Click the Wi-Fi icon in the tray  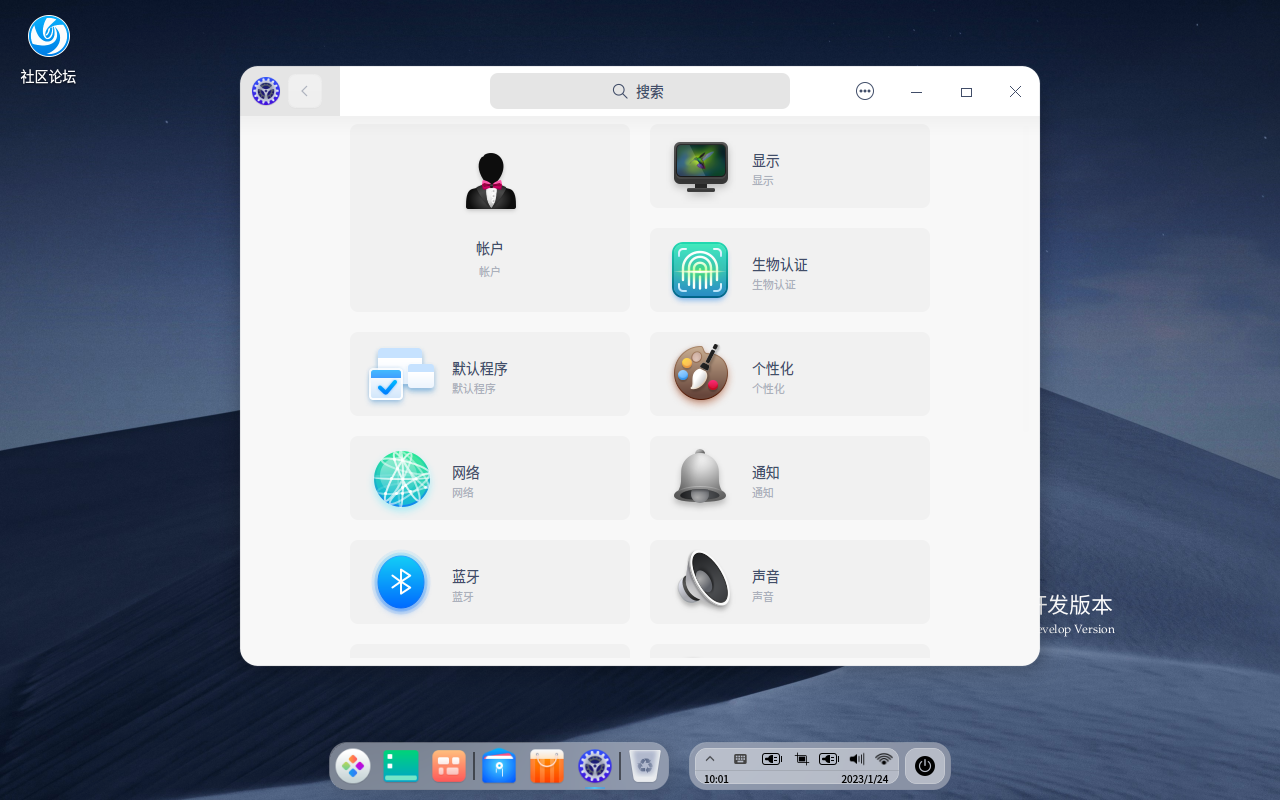[884, 758]
